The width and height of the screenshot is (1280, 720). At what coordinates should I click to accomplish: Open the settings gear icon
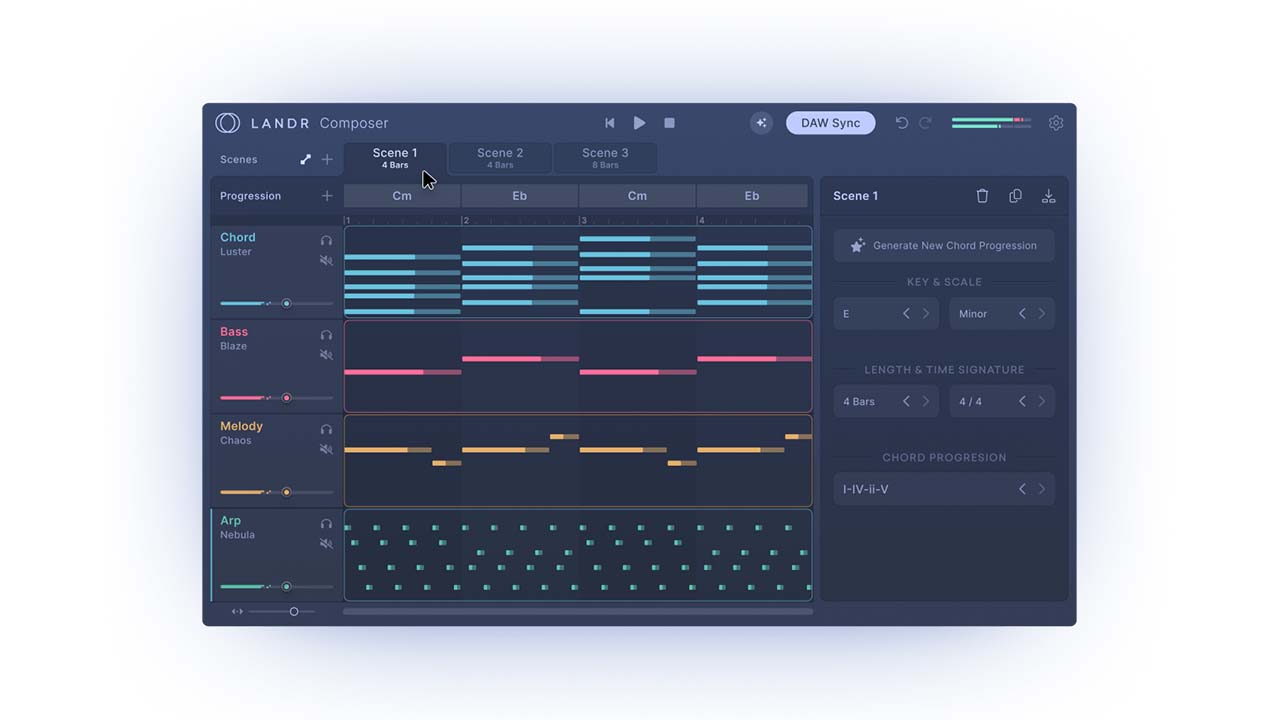[1056, 123]
